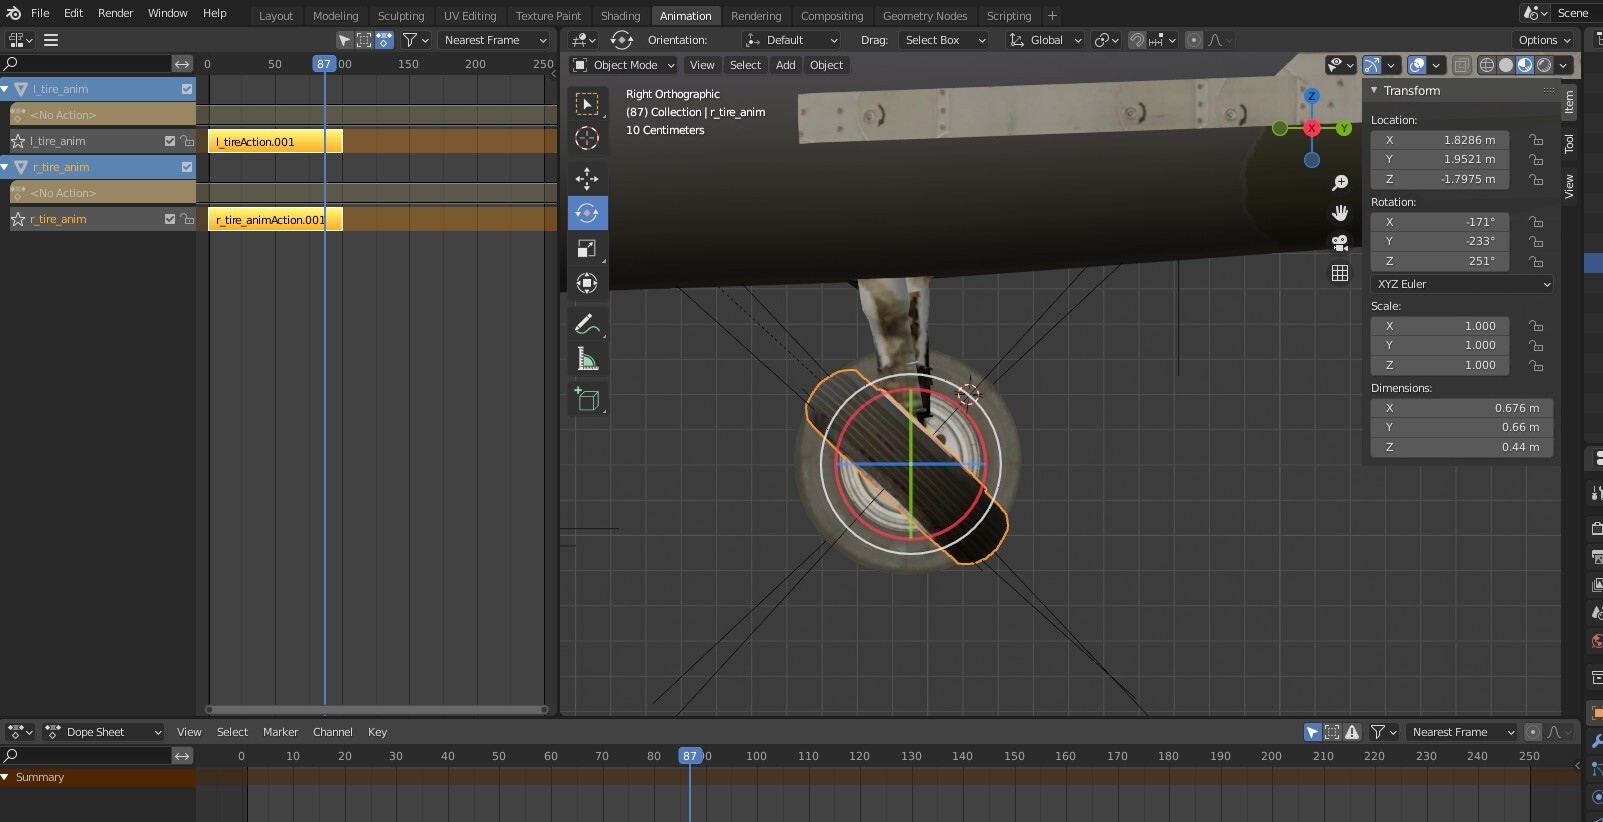The width and height of the screenshot is (1603, 822).
Task: Select the Annotate pencil tool
Action: coord(587,324)
